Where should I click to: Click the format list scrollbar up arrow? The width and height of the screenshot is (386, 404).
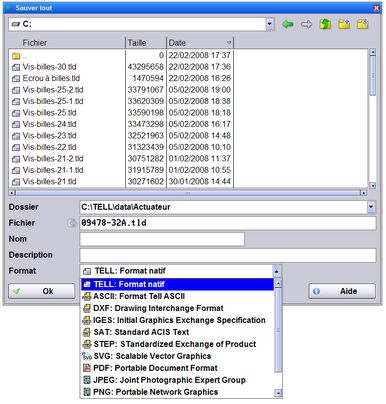click(278, 284)
